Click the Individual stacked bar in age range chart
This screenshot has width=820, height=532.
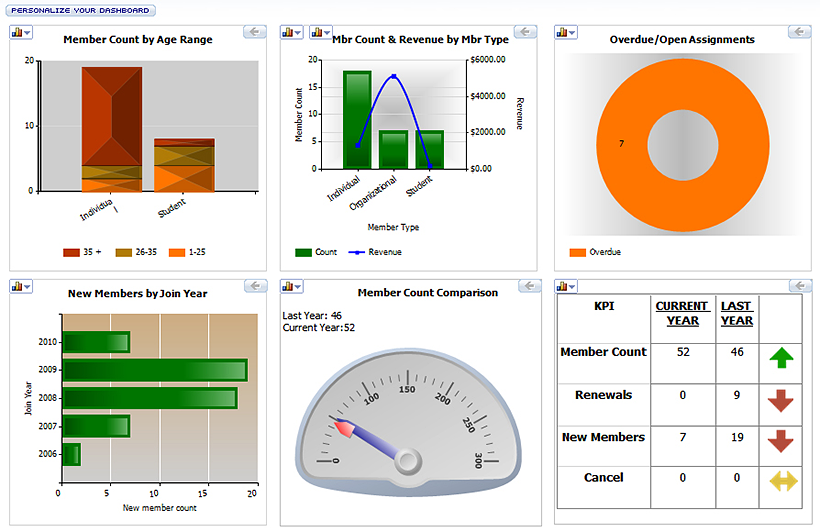click(x=112, y=129)
